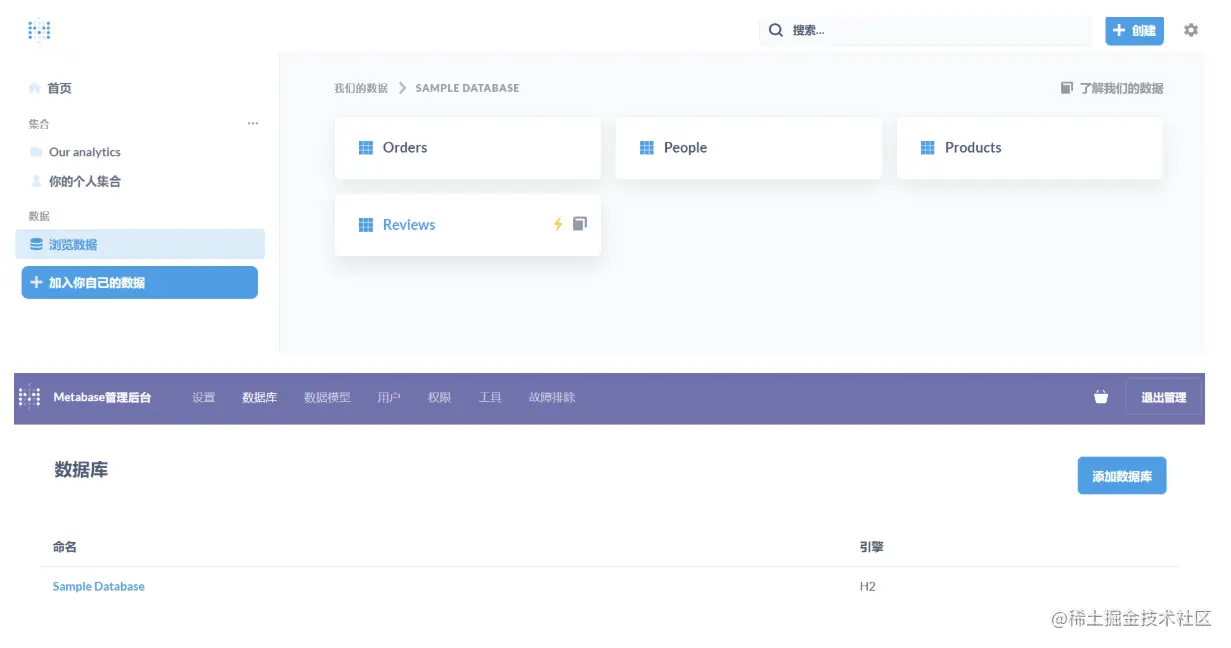Viewport: 1231px width, 648px height.
Task: Click the home icon beside 首页
Action: click(x=35, y=88)
